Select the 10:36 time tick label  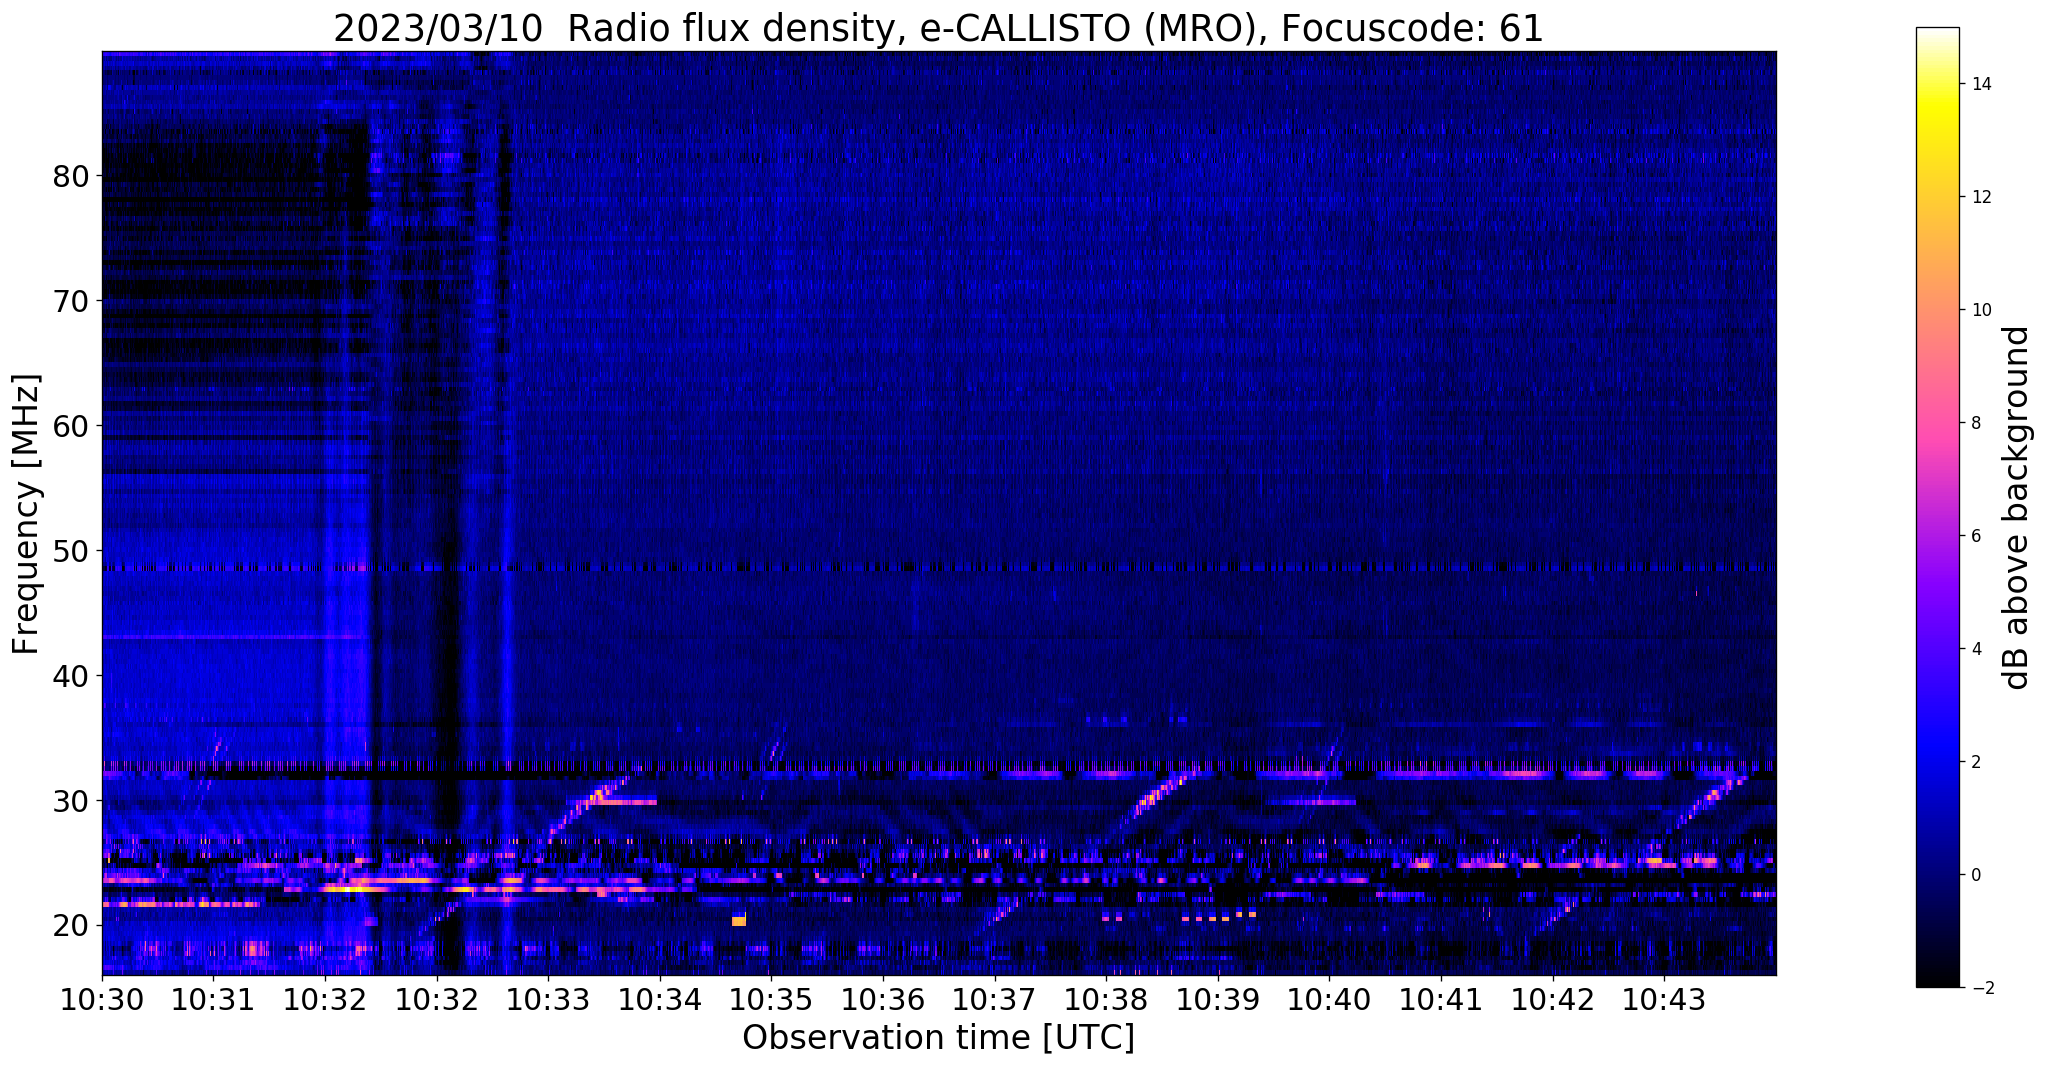pyautogui.click(x=883, y=1000)
